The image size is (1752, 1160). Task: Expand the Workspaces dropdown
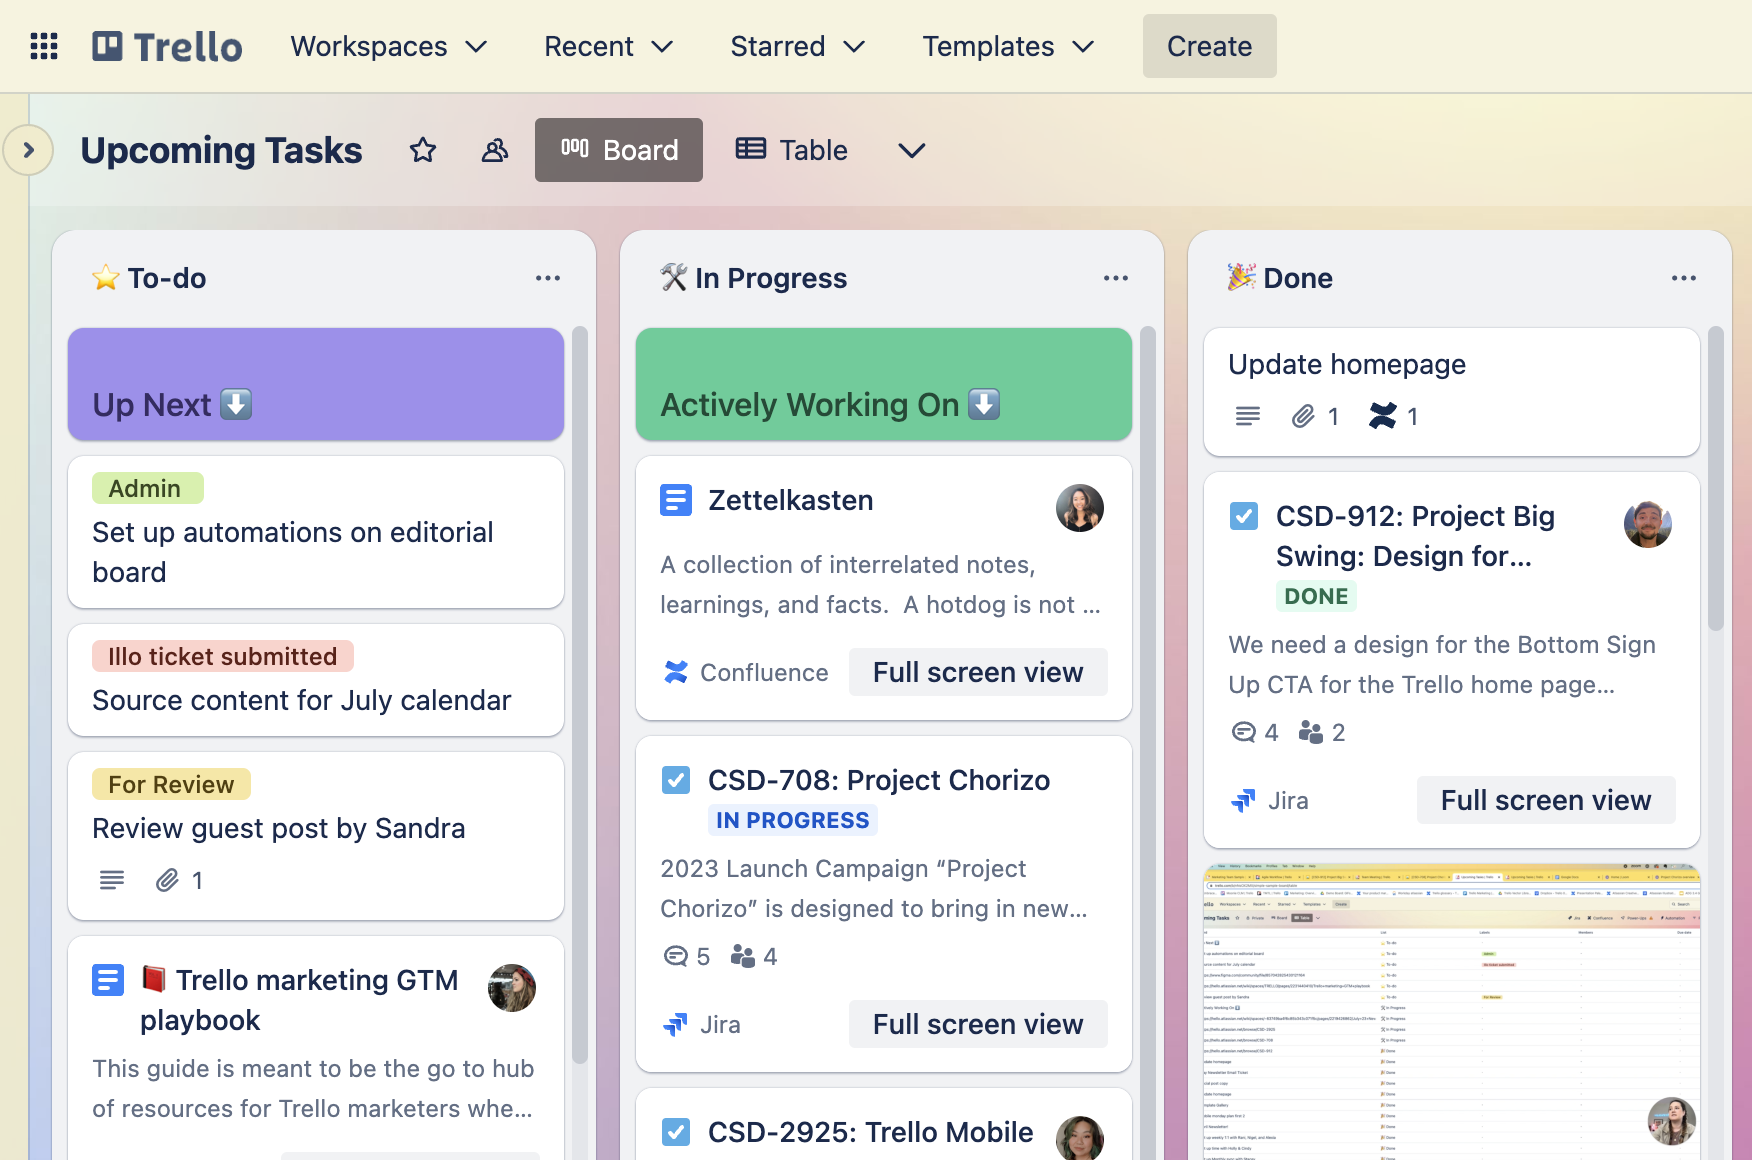click(389, 46)
